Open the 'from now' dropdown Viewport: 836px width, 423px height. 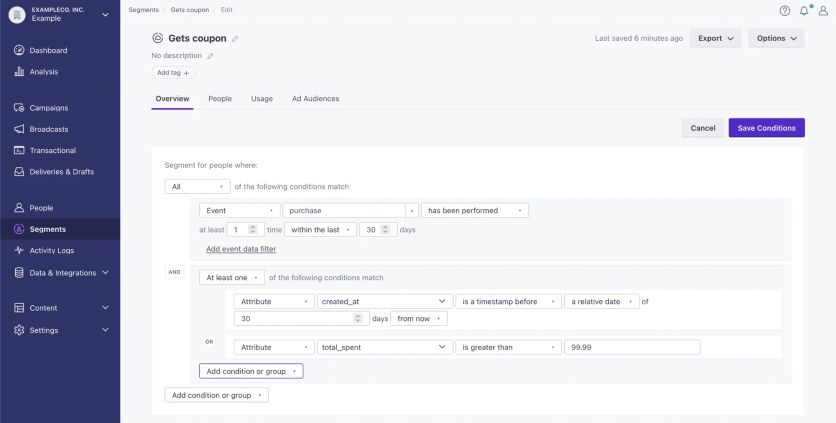pyautogui.click(x=419, y=318)
